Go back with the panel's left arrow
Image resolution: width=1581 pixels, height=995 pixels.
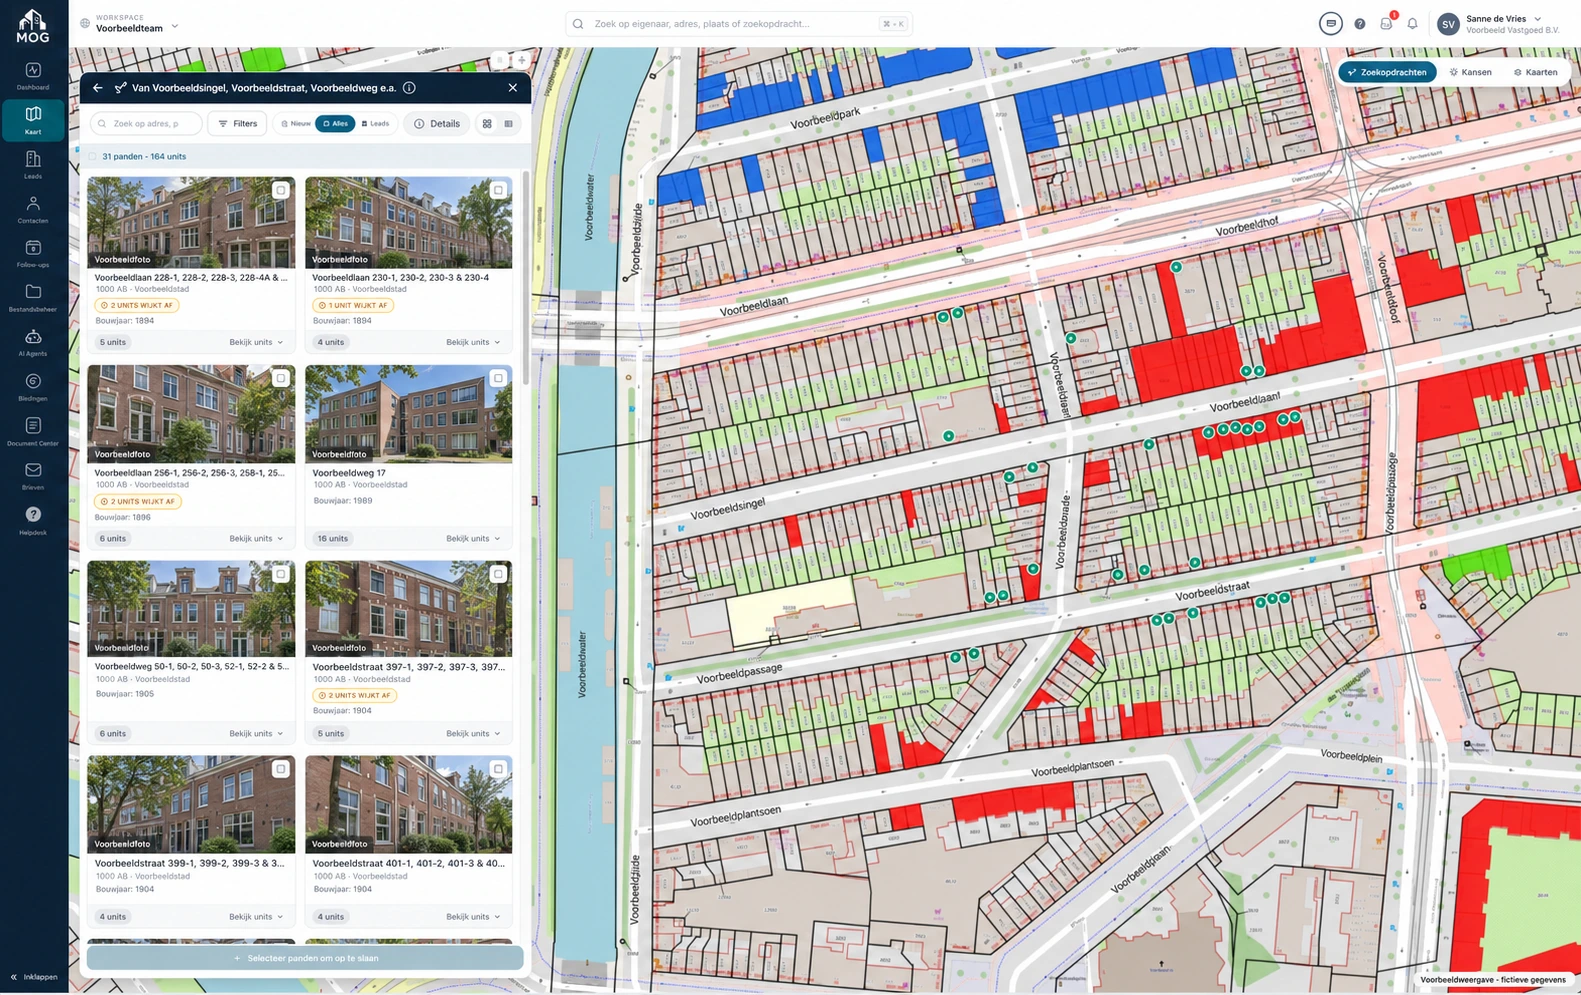pos(97,88)
